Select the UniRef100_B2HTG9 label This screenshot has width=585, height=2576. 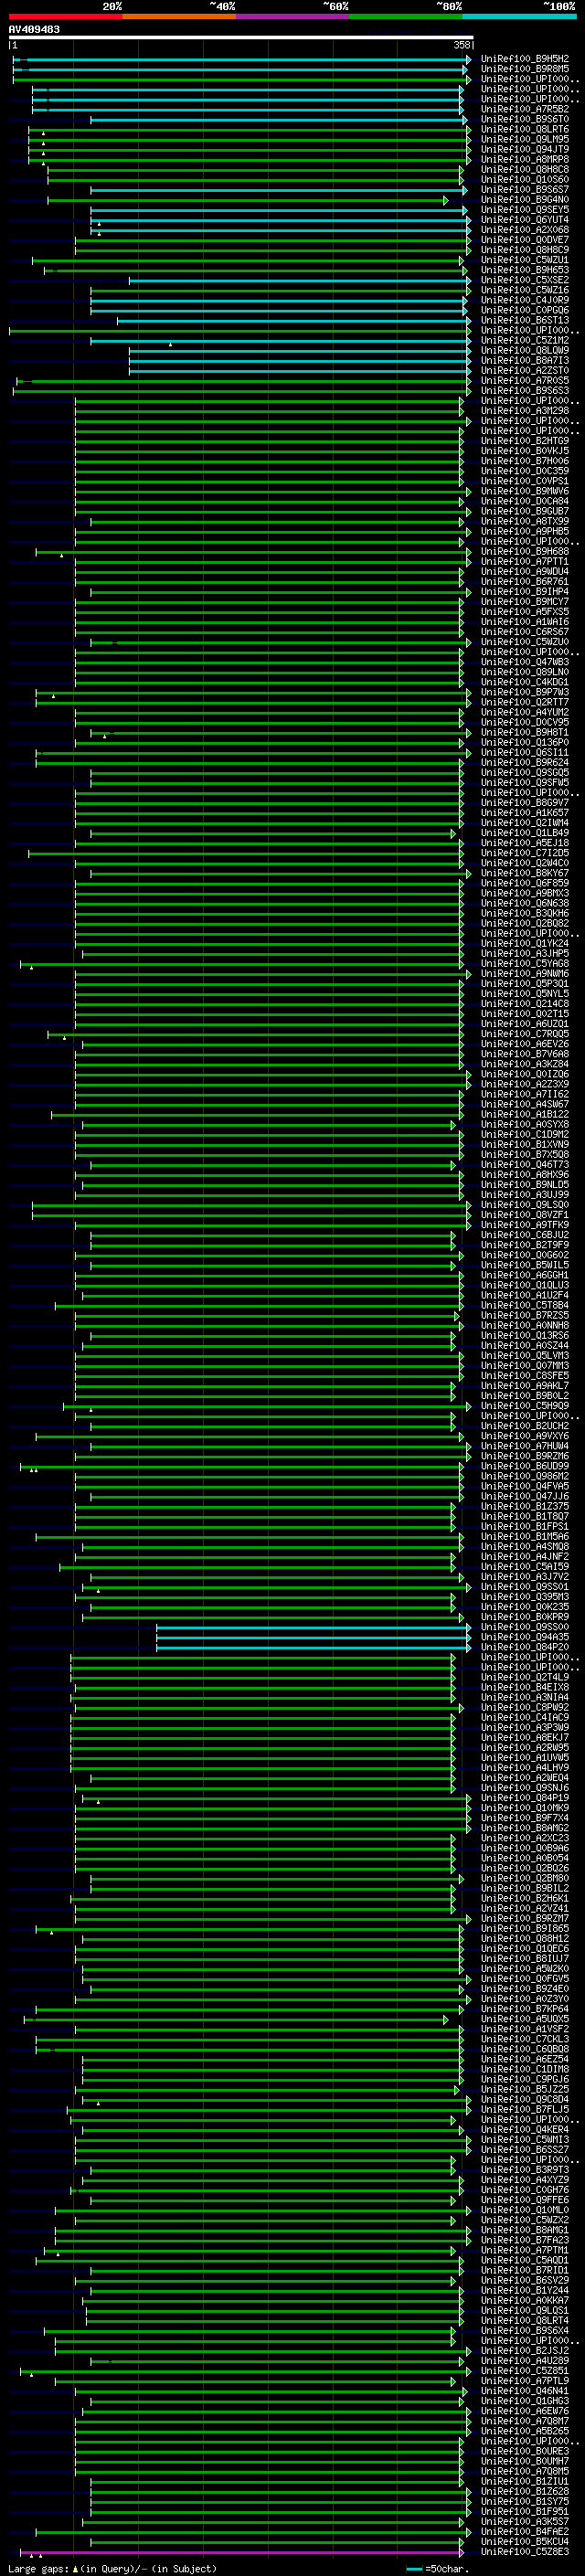525,441
